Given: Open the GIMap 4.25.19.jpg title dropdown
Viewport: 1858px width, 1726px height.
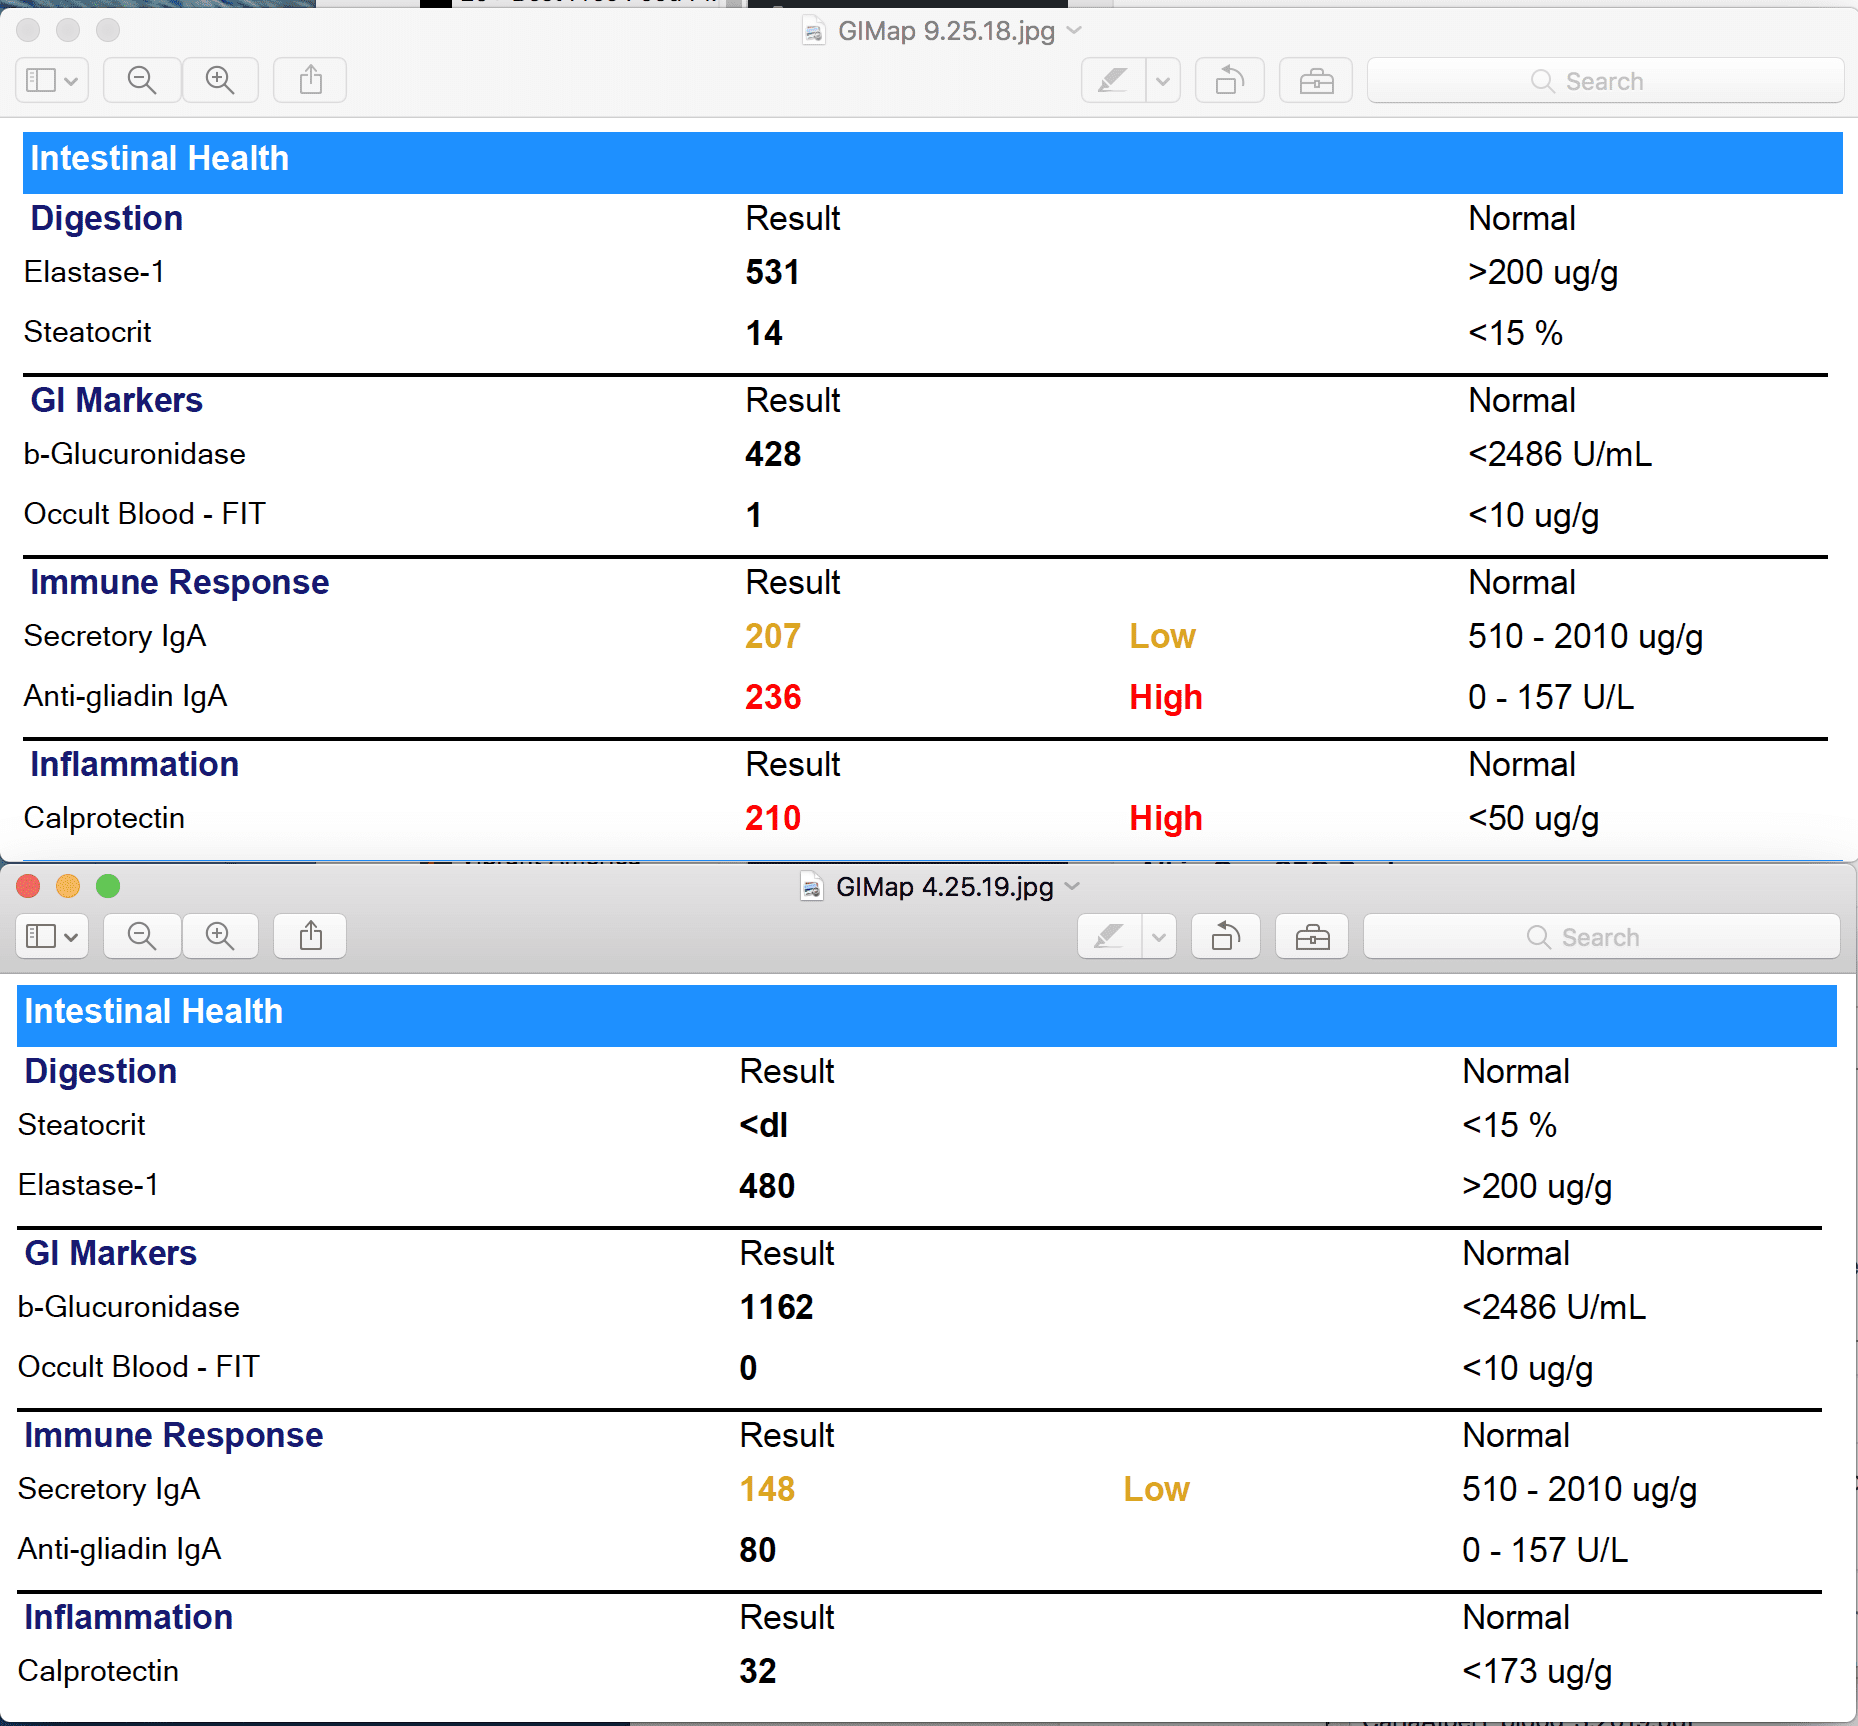Looking at the screenshot, I should (1074, 887).
